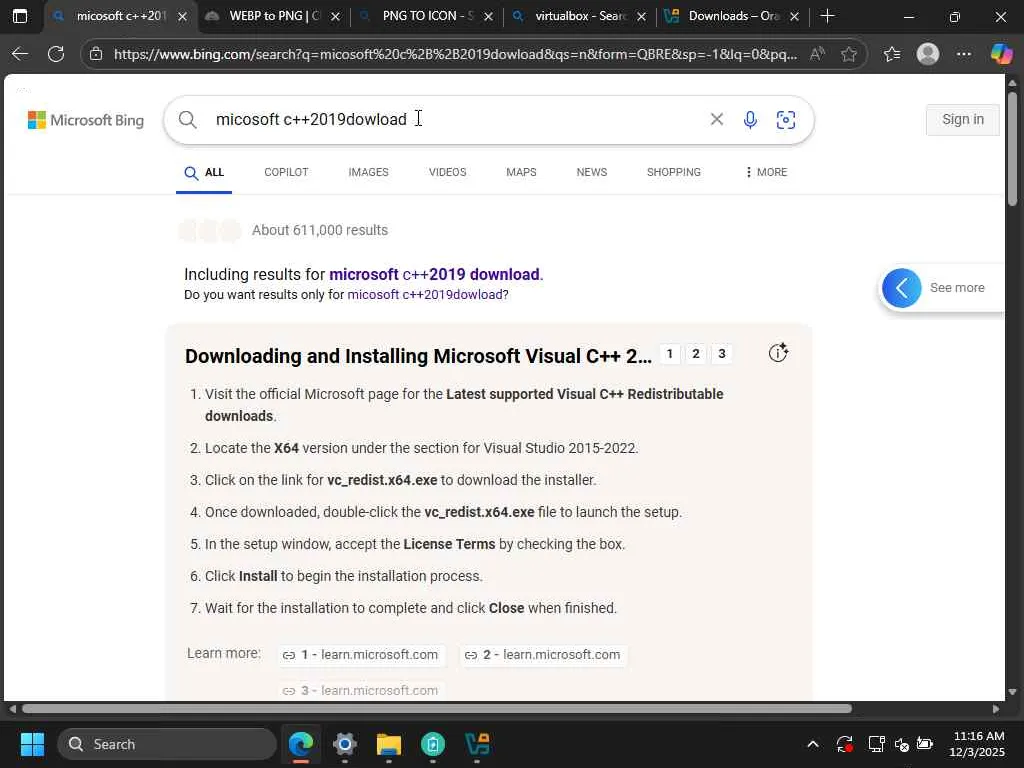Select the VIDEOS search tab
Image resolution: width=1024 pixels, height=768 pixels.
coord(447,172)
